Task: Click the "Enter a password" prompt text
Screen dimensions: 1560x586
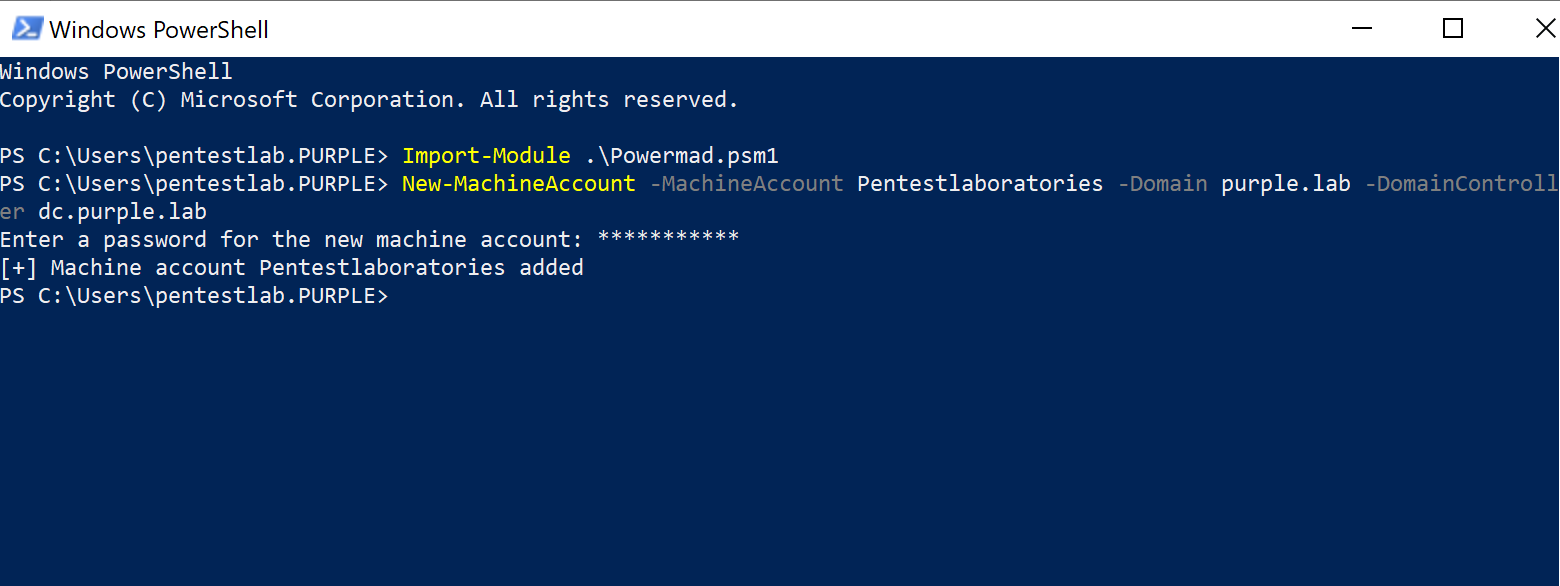Action: (x=290, y=240)
